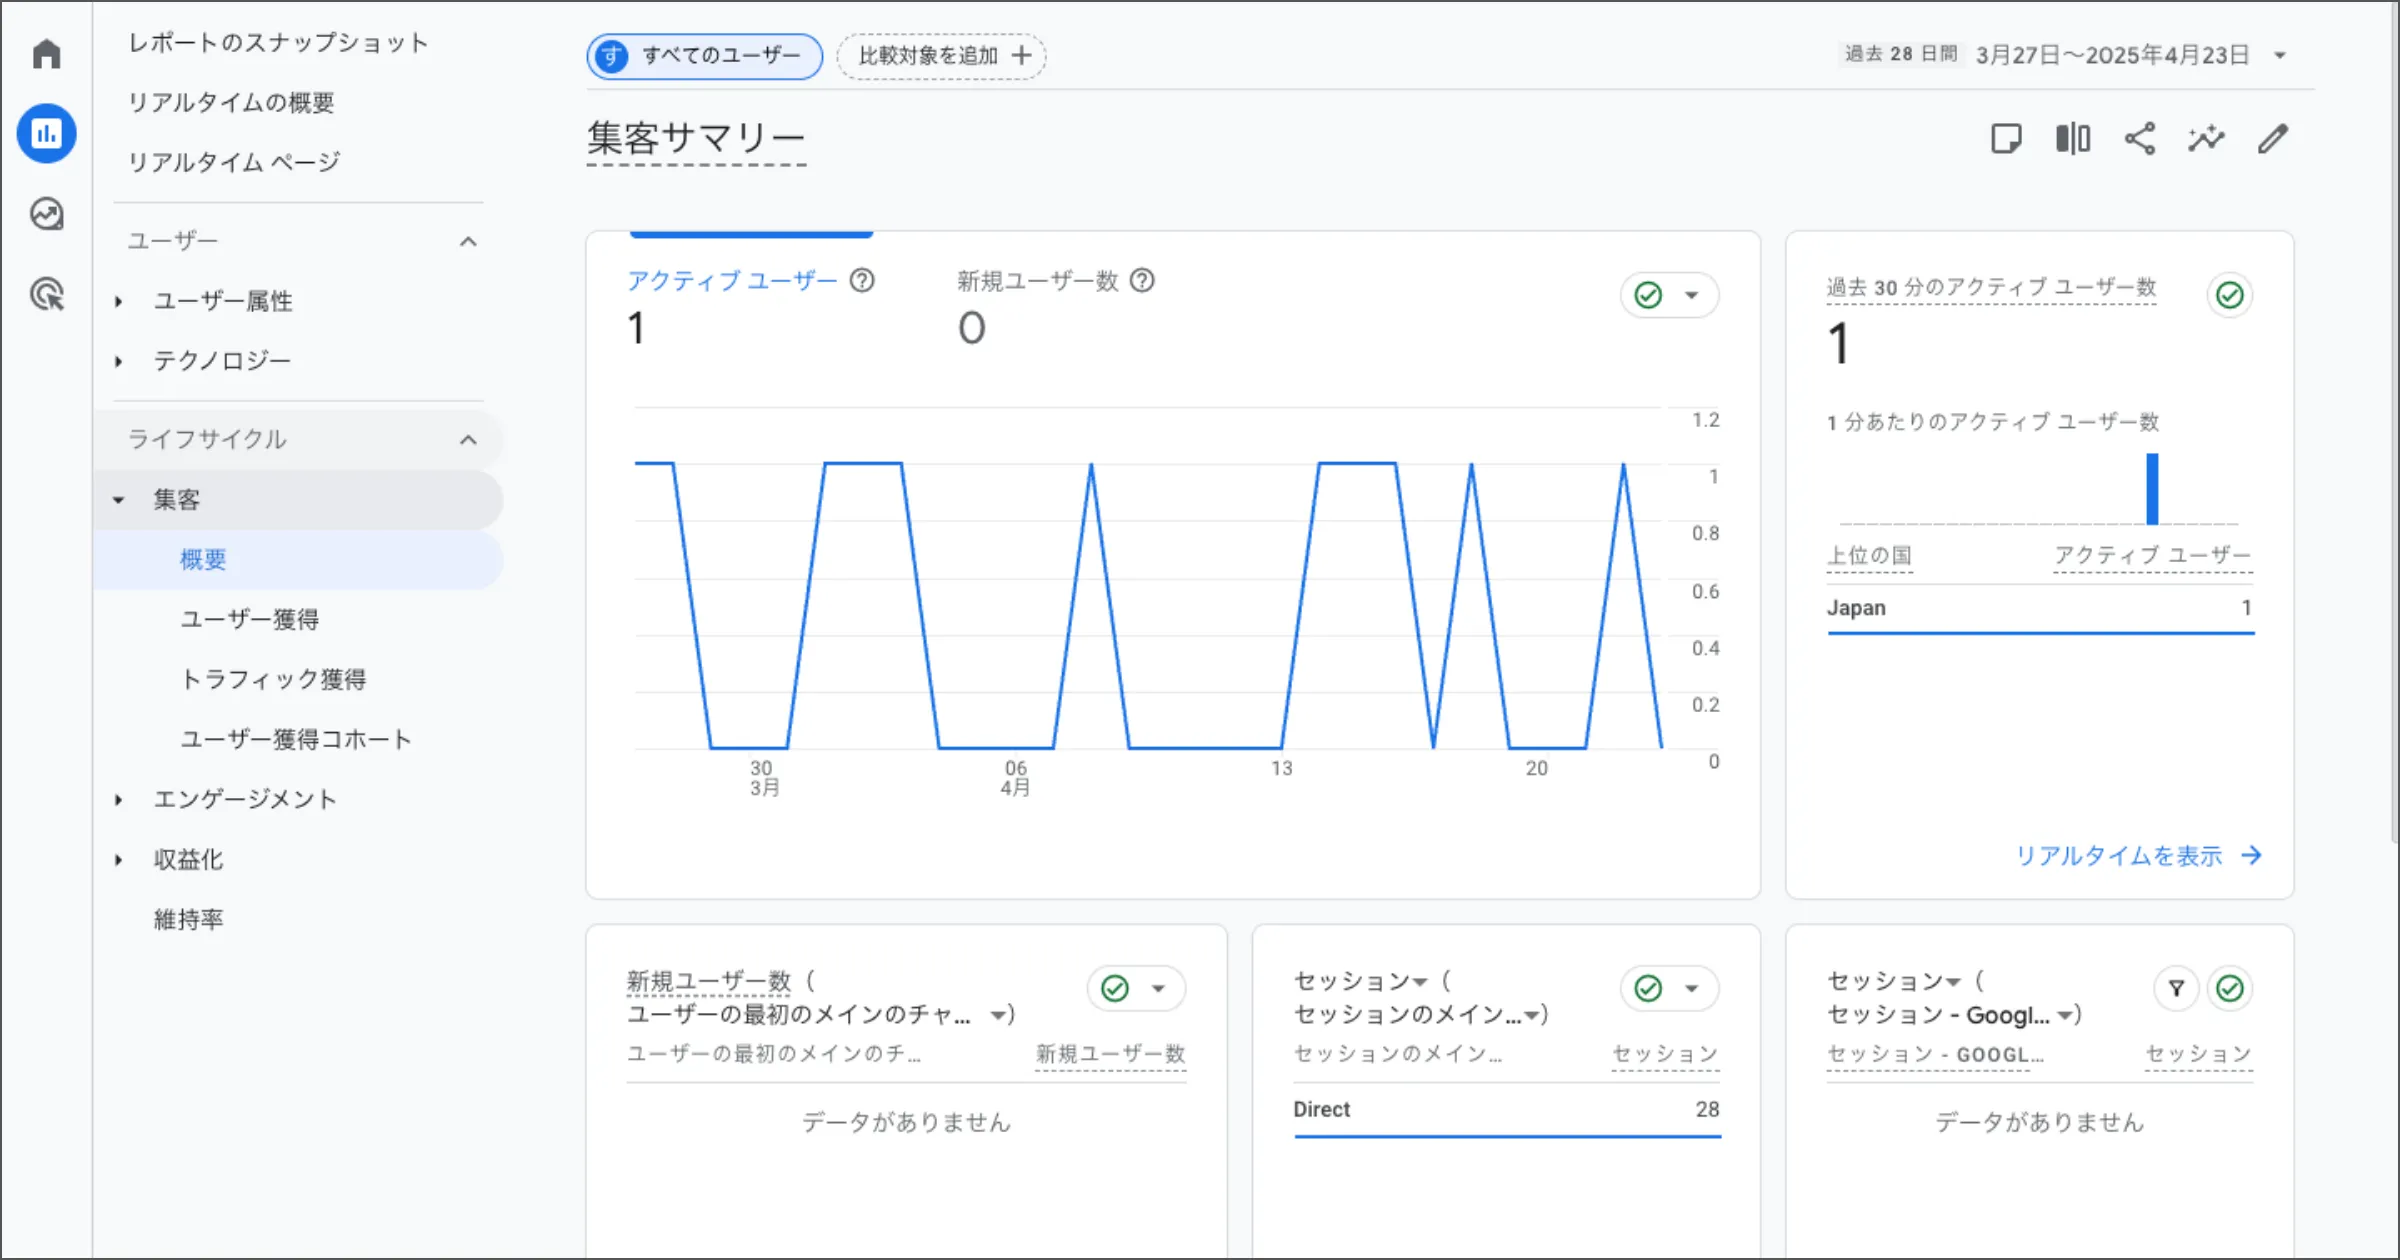Image resolution: width=2400 pixels, height=1260 pixels.
Task: Open ユーザー獲得 report
Action: 250,620
